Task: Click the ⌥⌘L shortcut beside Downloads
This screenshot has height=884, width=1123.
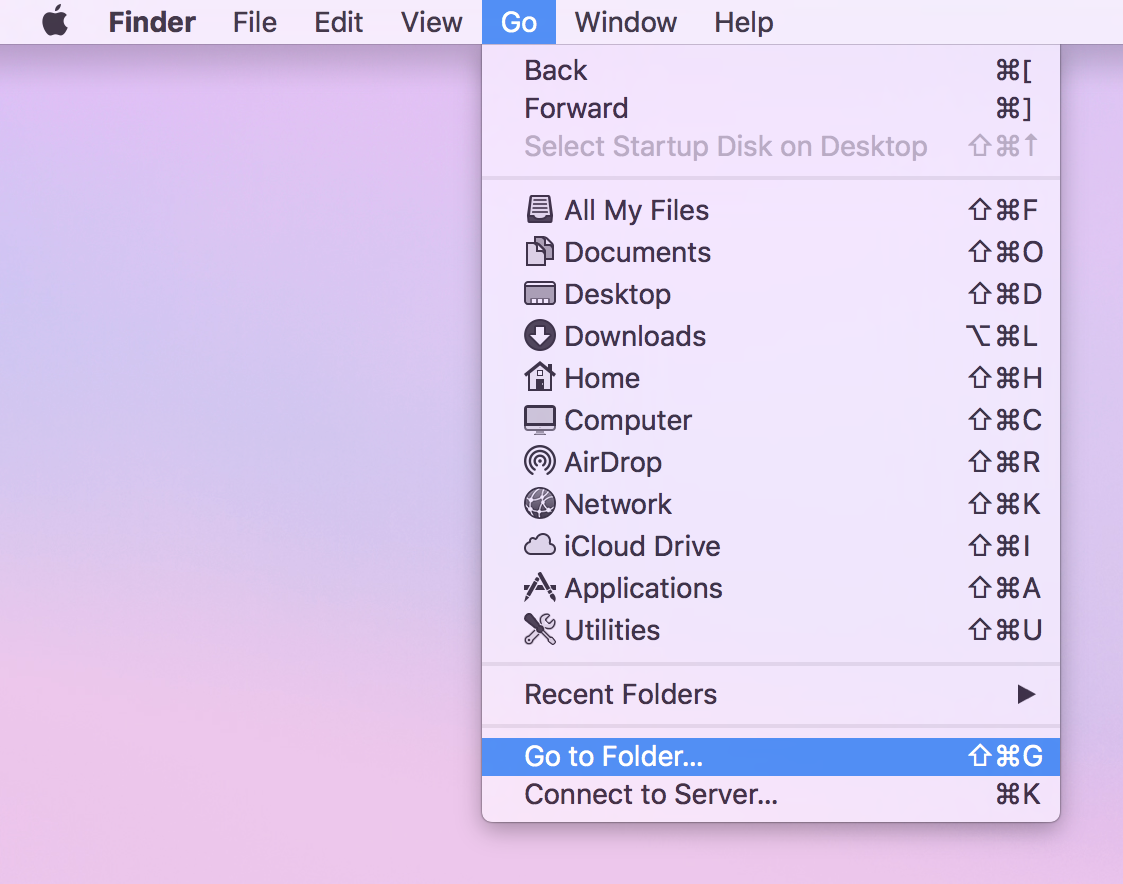Action: click(x=1002, y=336)
